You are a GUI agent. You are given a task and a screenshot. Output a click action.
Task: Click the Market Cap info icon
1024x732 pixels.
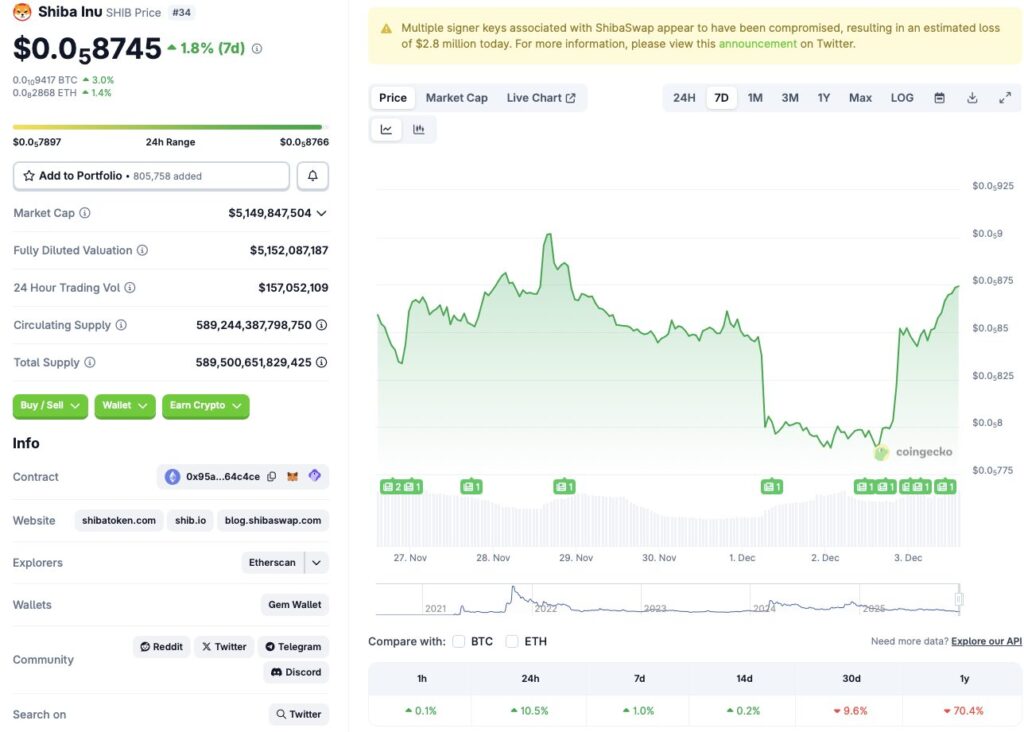pos(85,213)
